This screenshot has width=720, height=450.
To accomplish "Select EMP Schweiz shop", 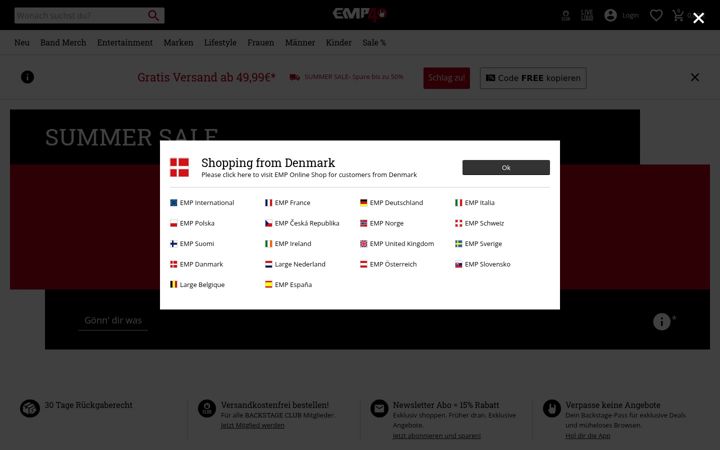I will pos(479,223).
